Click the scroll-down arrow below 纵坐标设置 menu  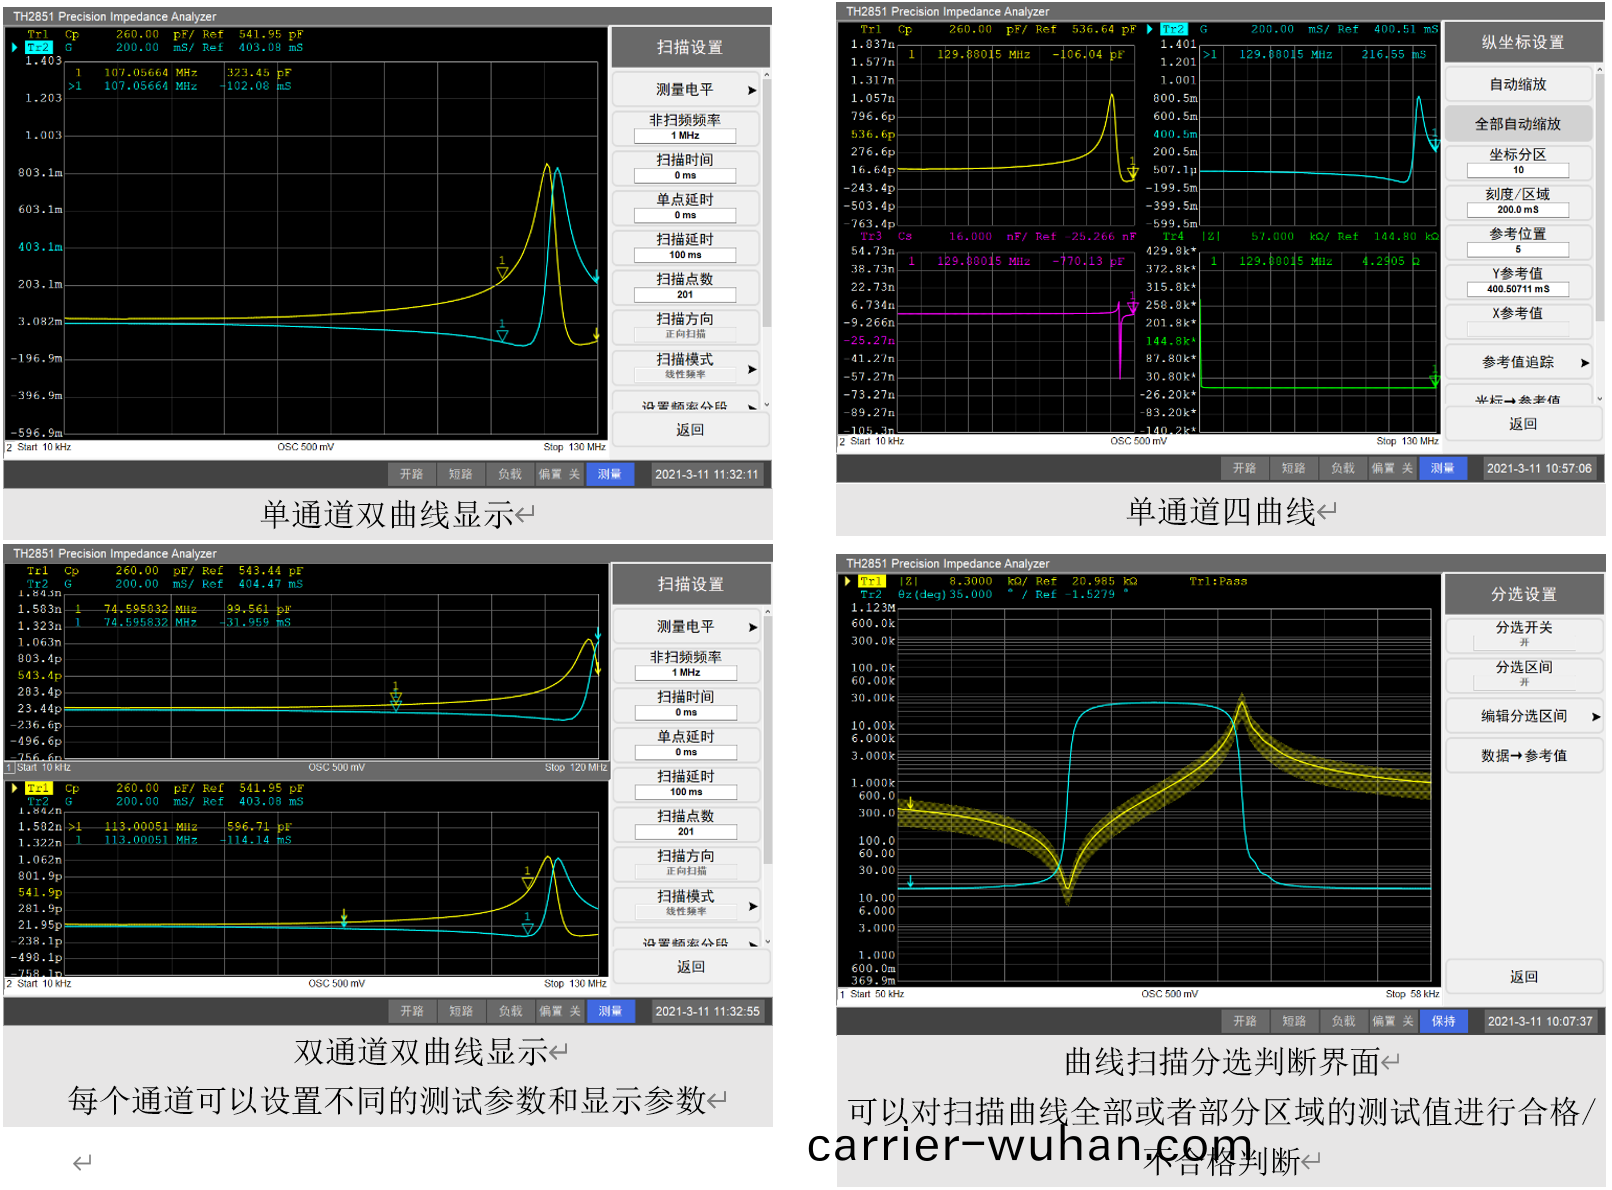coord(1599,399)
